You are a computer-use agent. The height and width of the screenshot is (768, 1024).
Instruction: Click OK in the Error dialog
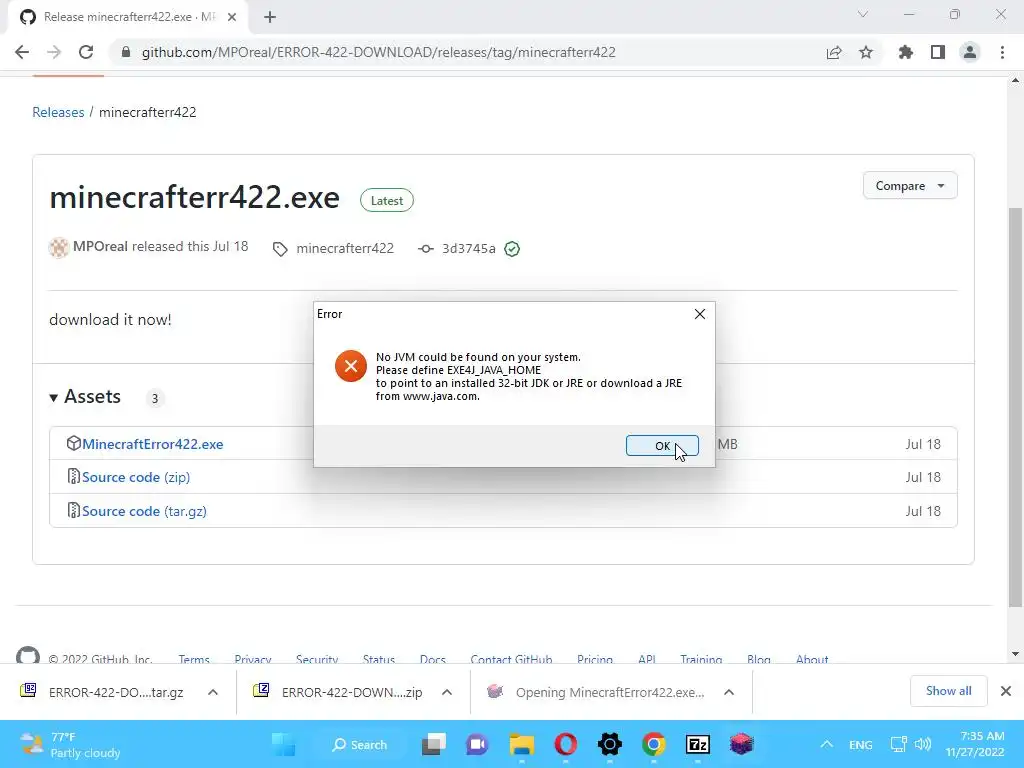coord(662,445)
